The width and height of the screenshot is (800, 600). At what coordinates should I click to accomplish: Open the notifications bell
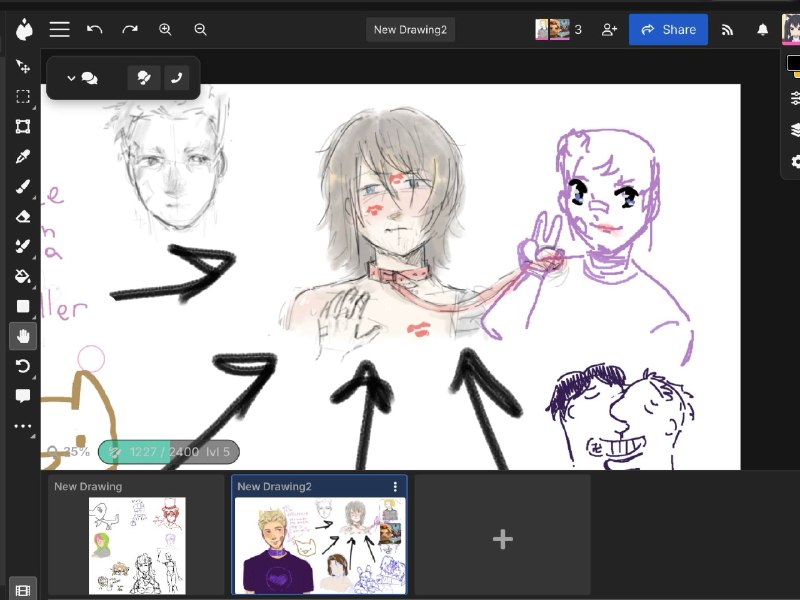pyautogui.click(x=762, y=30)
